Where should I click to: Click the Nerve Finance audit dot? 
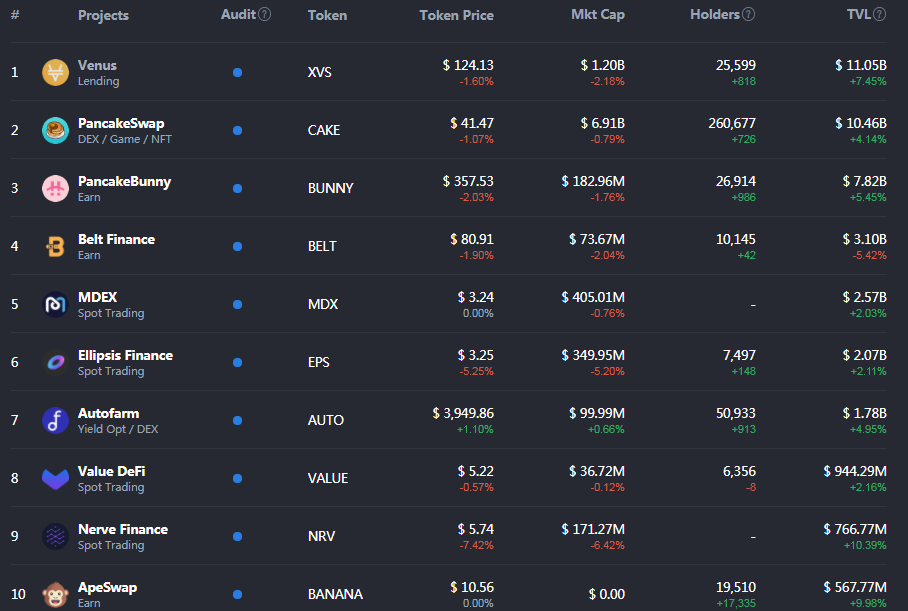coord(237,536)
